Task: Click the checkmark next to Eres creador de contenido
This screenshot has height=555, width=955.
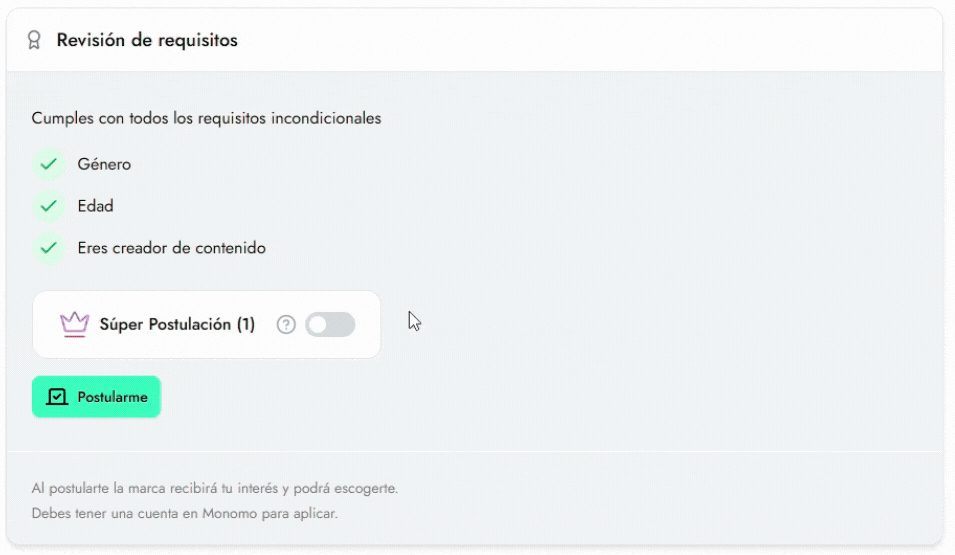Action: [49, 248]
